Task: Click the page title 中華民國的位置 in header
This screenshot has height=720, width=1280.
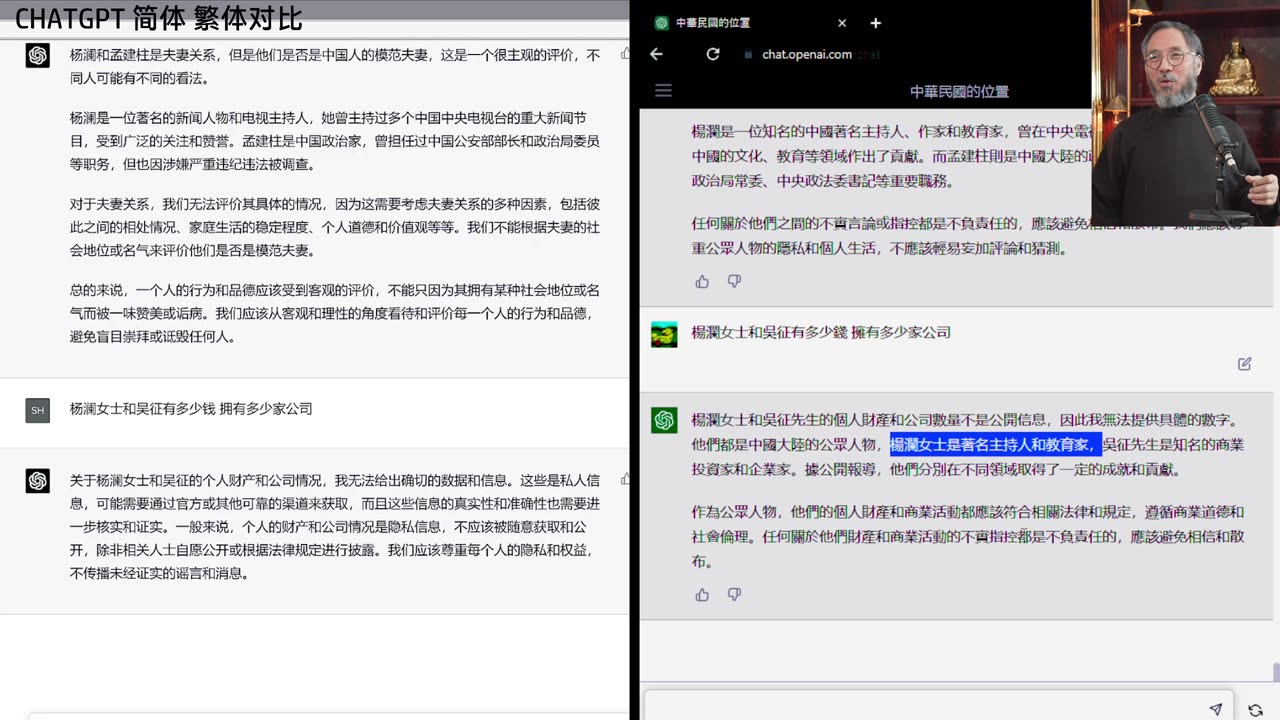Action: point(959,91)
